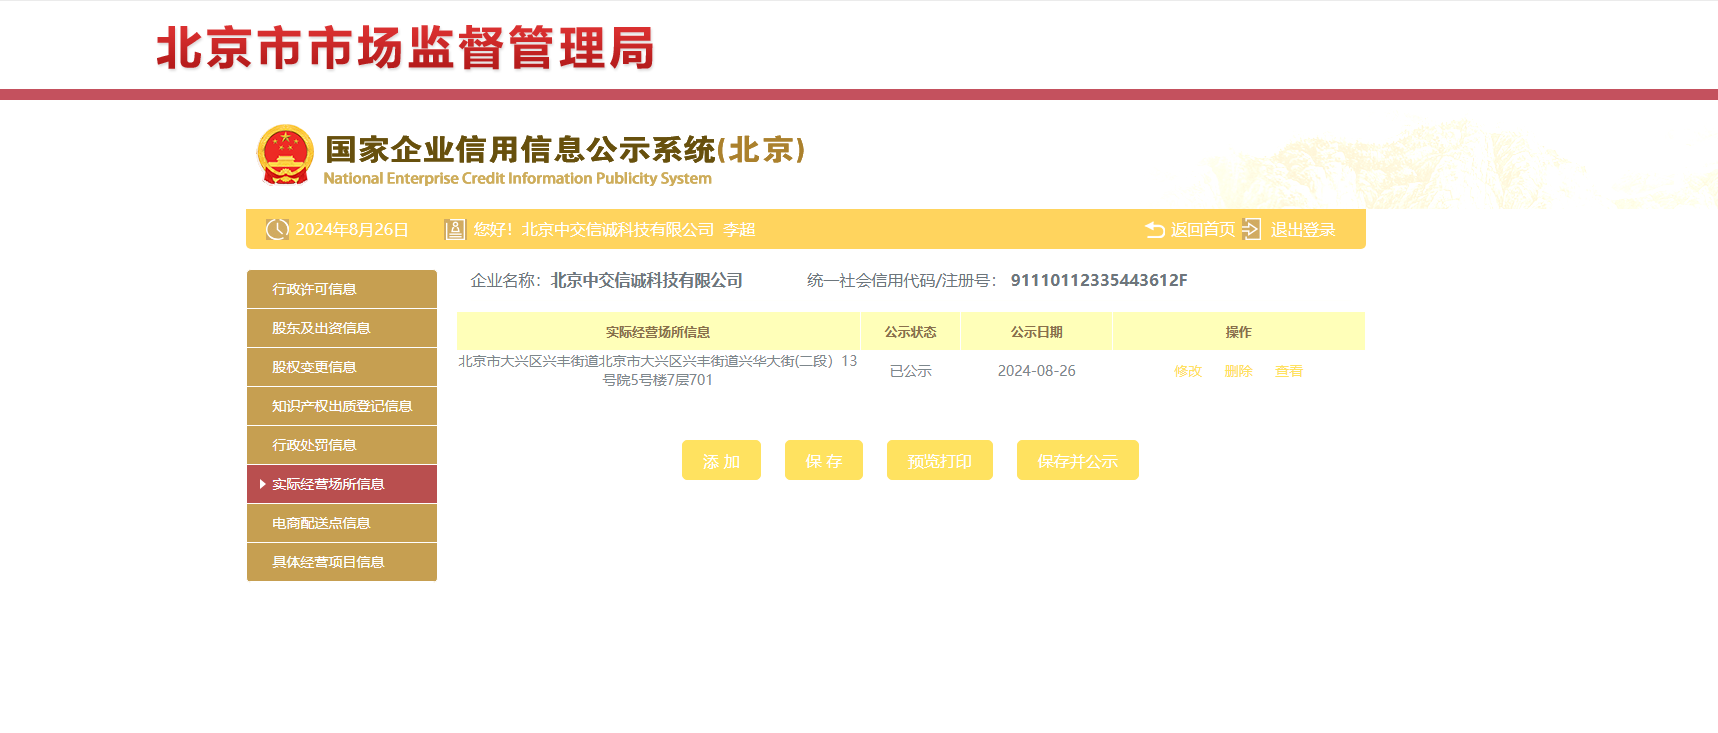The image size is (1718, 733).
Task: Click the 国家企业信用信息公示系统 title
Action: click(x=565, y=149)
